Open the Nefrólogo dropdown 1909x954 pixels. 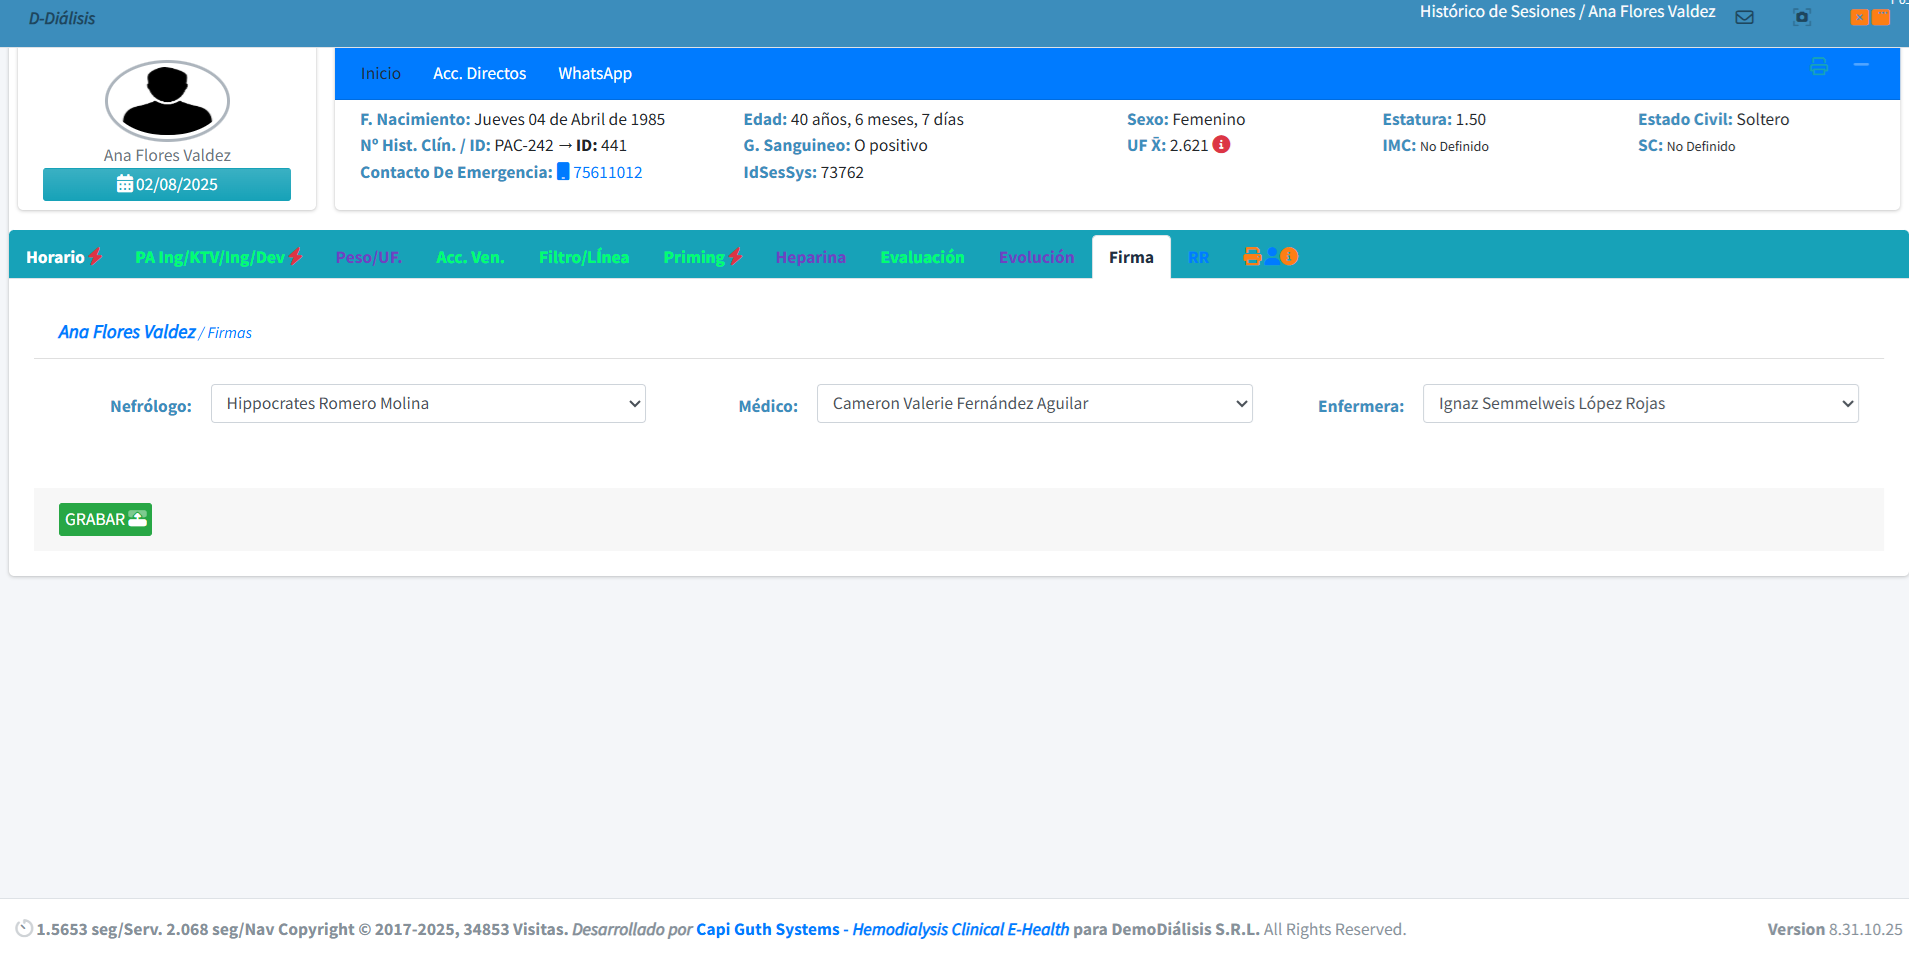(x=428, y=404)
